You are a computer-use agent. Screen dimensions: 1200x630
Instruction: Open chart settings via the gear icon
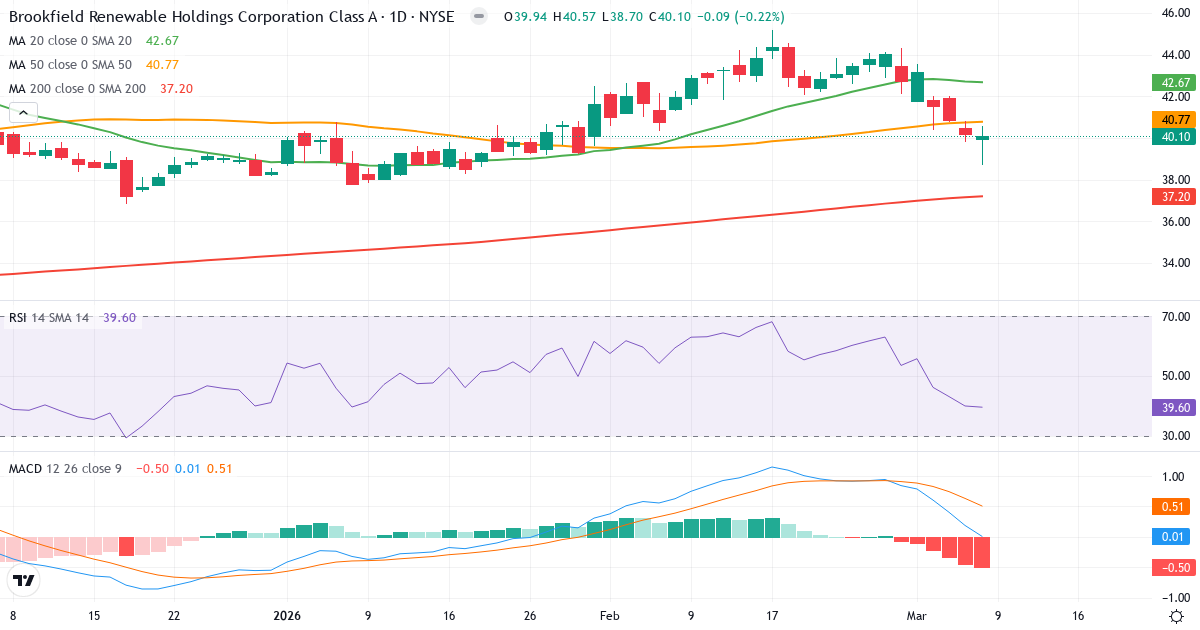[1177, 618]
